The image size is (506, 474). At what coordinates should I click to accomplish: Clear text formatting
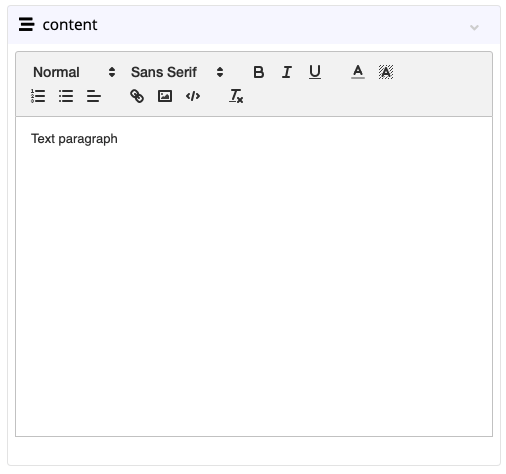[x=236, y=96]
